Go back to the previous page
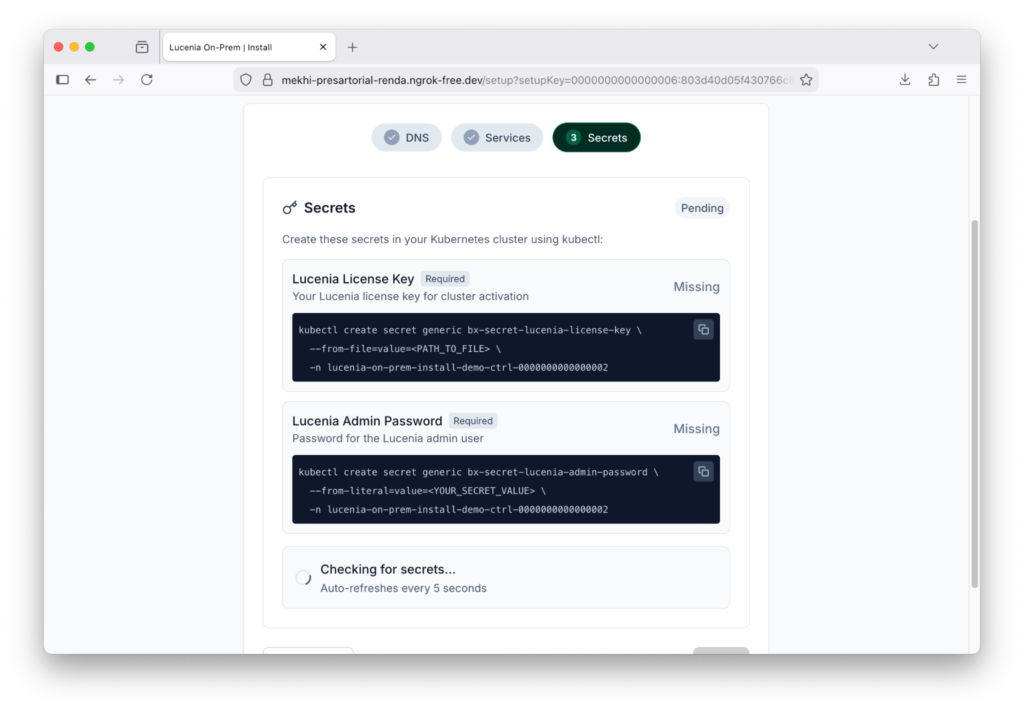Image resolution: width=1024 pixels, height=712 pixels. click(90, 80)
